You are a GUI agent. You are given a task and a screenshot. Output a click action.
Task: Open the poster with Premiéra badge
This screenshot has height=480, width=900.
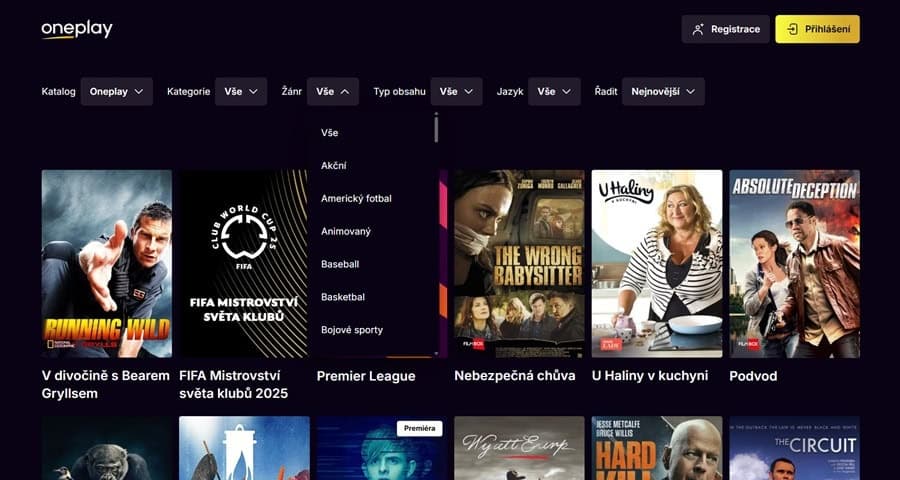pos(382,448)
